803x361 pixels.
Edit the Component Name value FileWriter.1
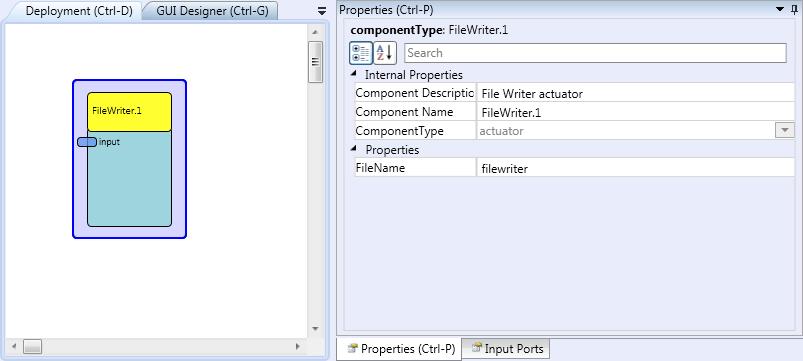[x=636, y=113]
